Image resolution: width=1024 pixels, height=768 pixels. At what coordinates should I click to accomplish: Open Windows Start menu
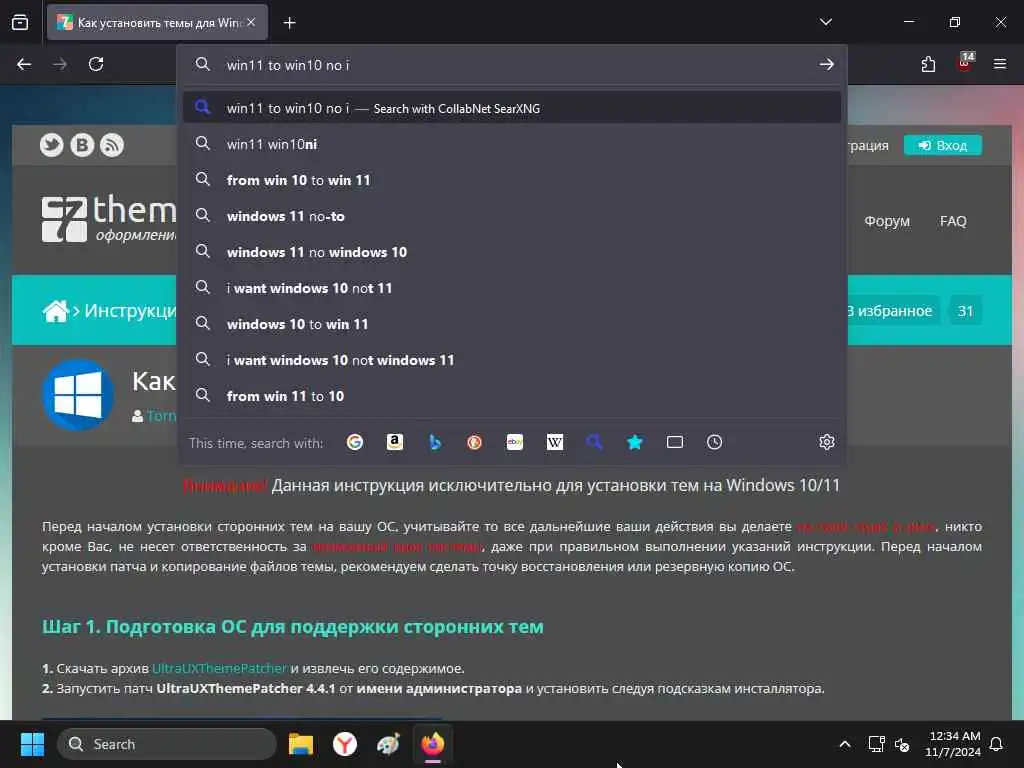point(32,744)
